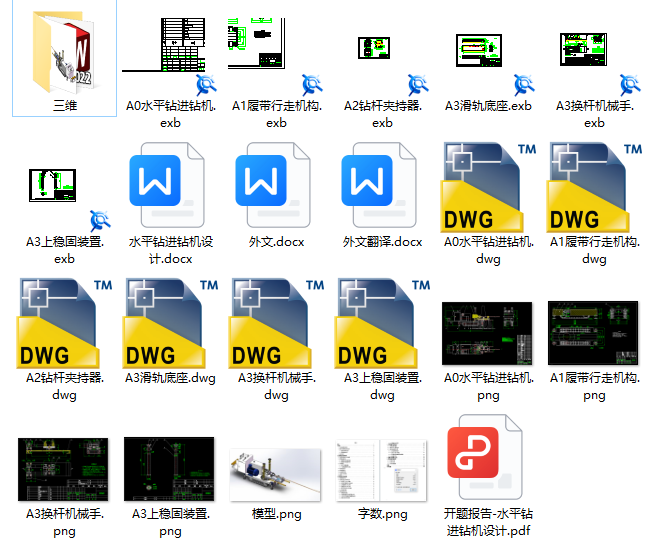Click the A1履带行走机构.dwg file name text
The width and height of the screenshot is (651, 547).
click(595, 250)
